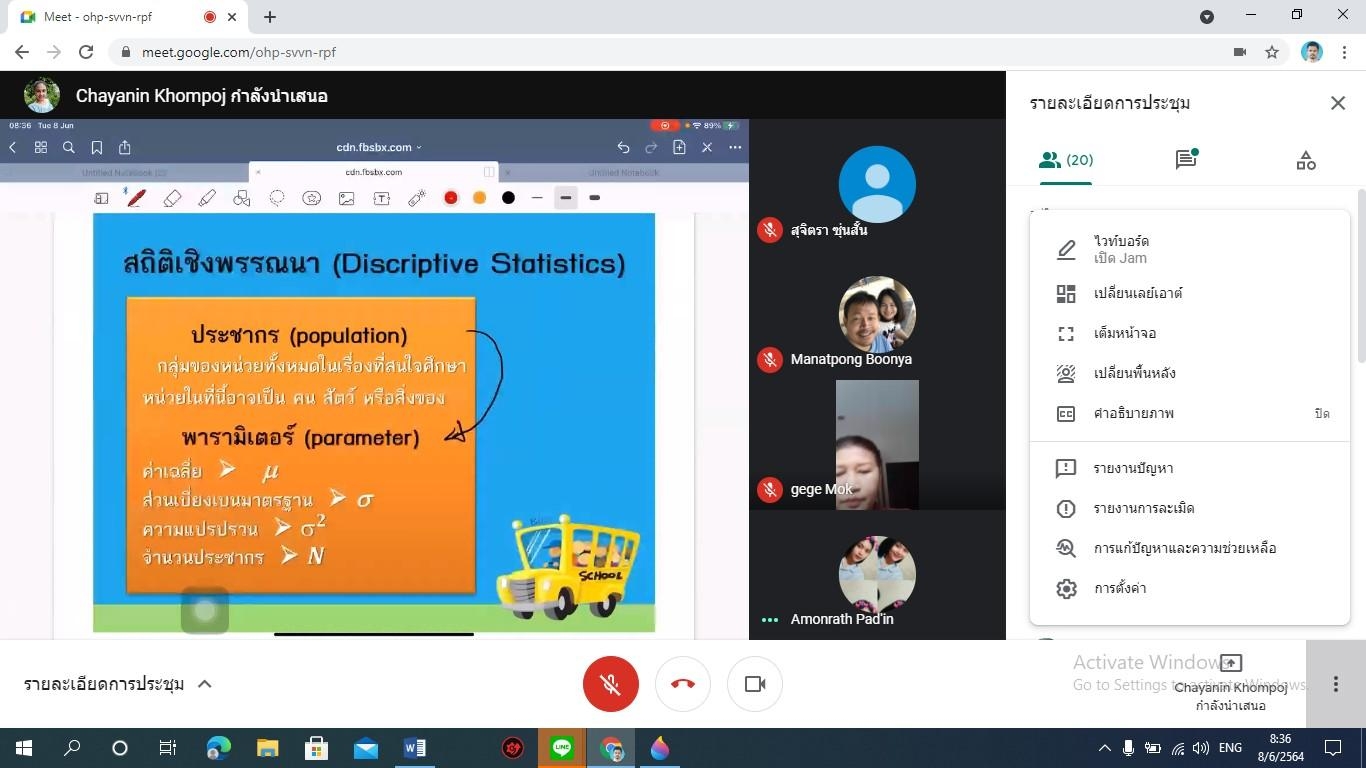Toggle the microphone mute button
1366x768 pixels.
(610, 684)
